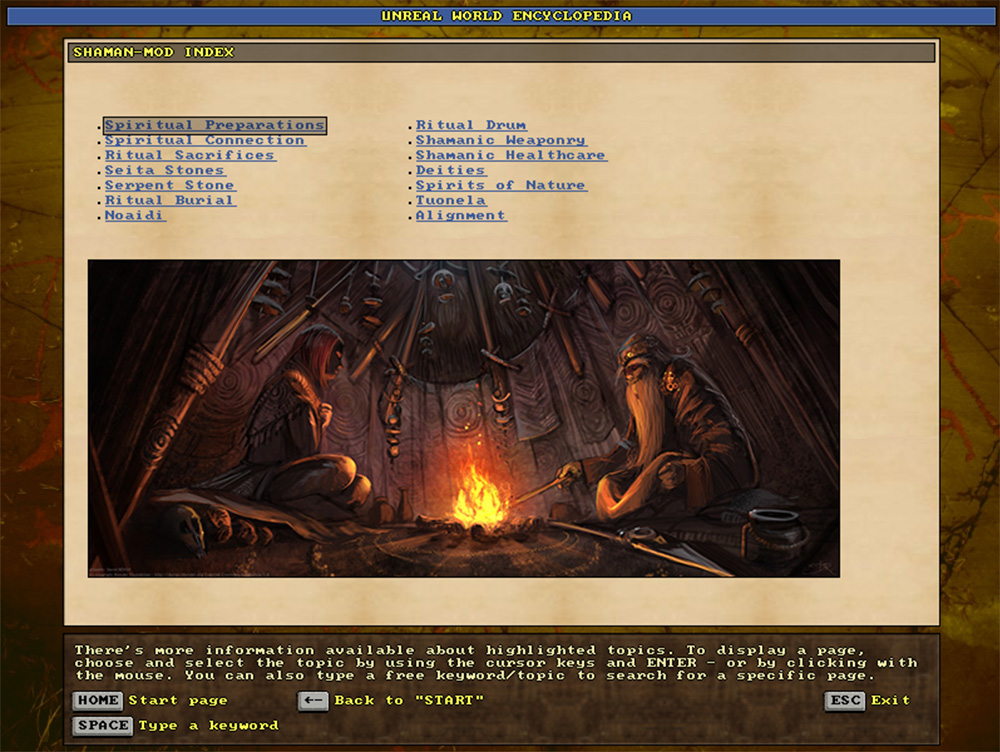The height and width of the screenshot is (752, 1000).
Task: Click the SPACE key button
Action: click(103, 726)
